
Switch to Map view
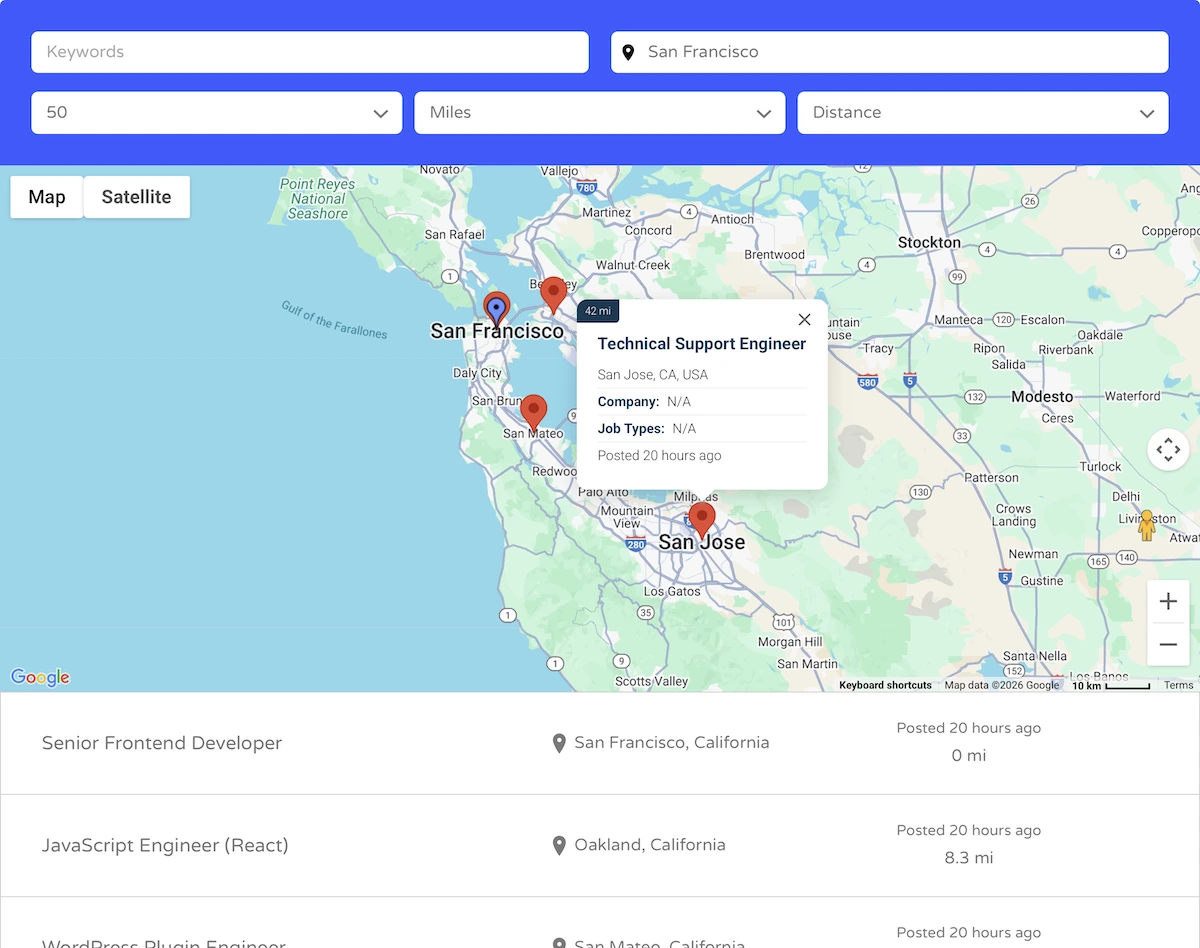[46, 196]
